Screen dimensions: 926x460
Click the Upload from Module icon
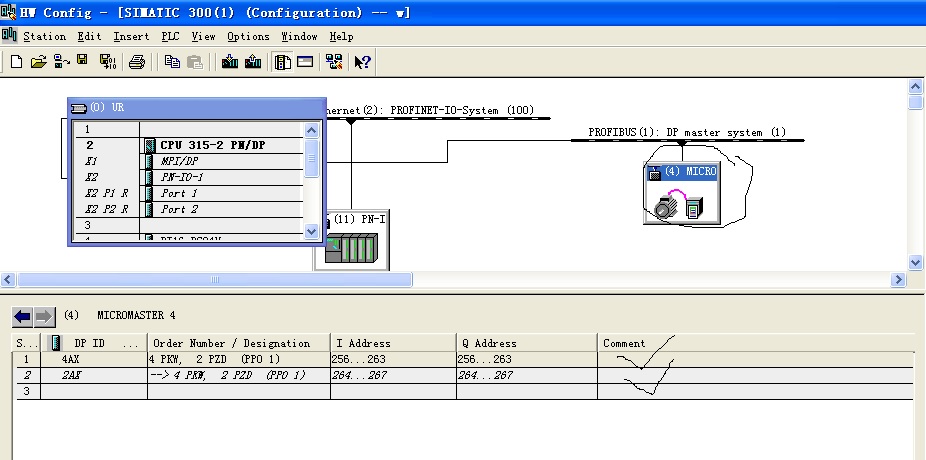point(253,61)
